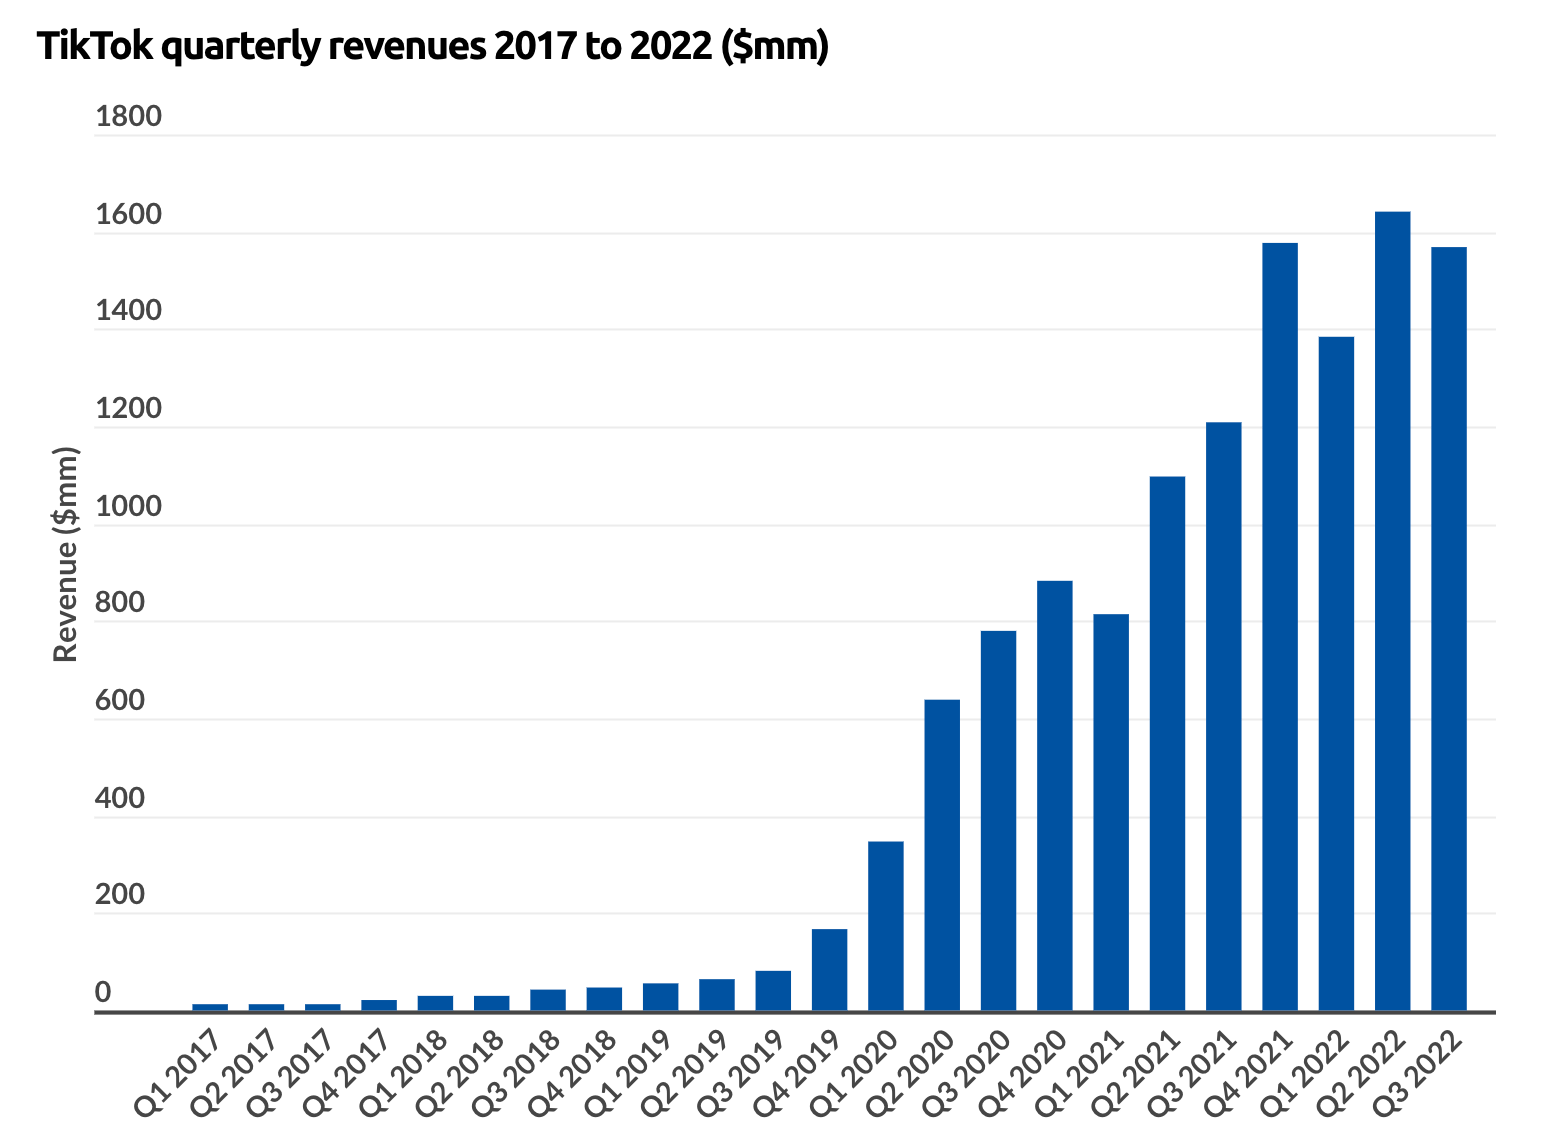Click the Q1 2022 revenue bar

1336,674
